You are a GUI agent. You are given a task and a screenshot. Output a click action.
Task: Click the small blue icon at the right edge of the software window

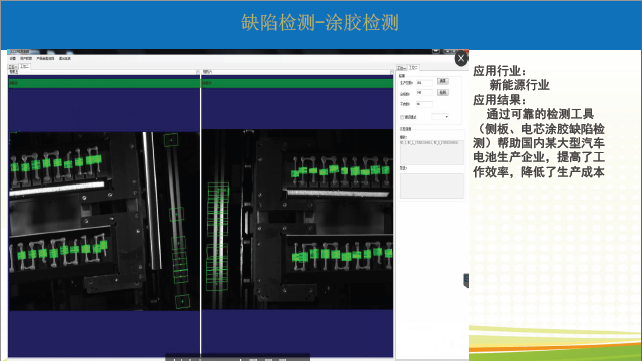[466, 281]
